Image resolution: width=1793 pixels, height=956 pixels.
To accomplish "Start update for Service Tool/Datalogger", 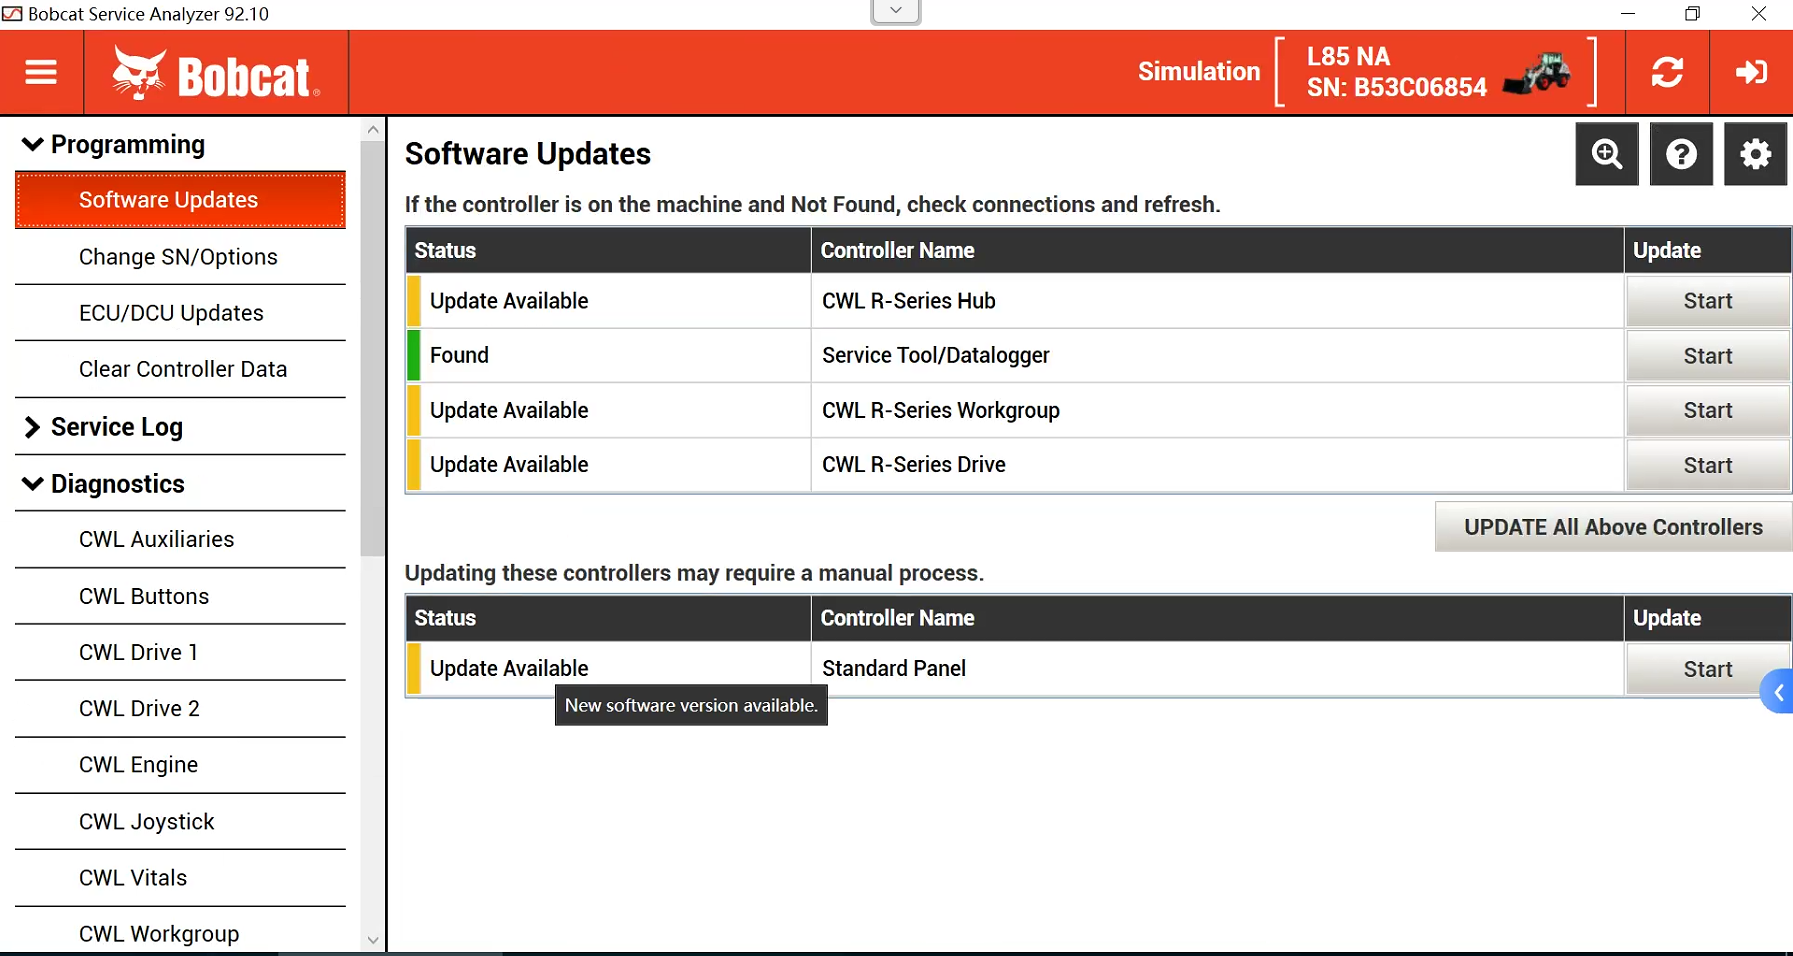I will (x=1707, y=356).
